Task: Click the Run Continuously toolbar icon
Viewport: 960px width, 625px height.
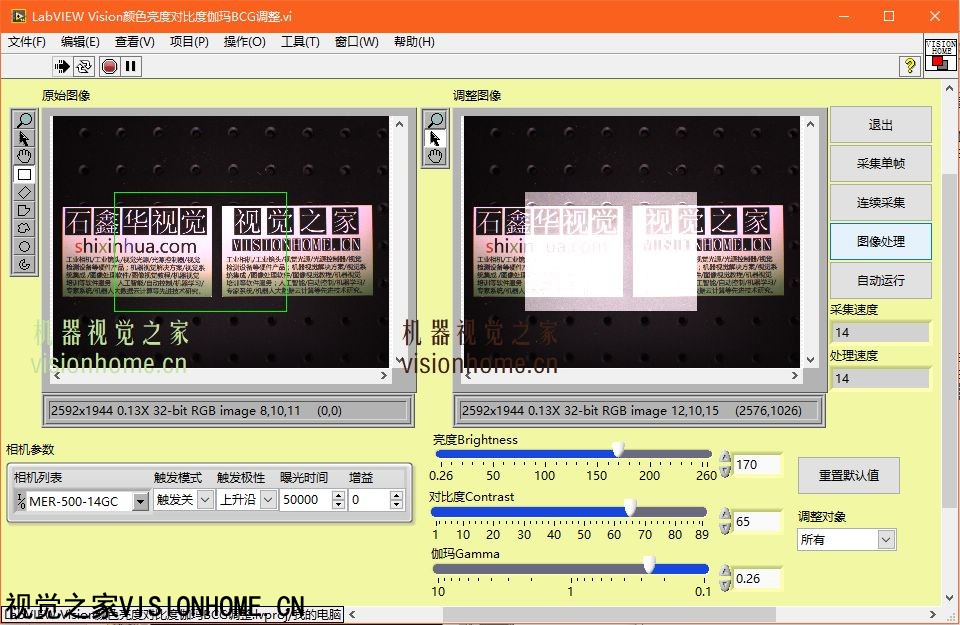Action: click(x=84, y=66)
